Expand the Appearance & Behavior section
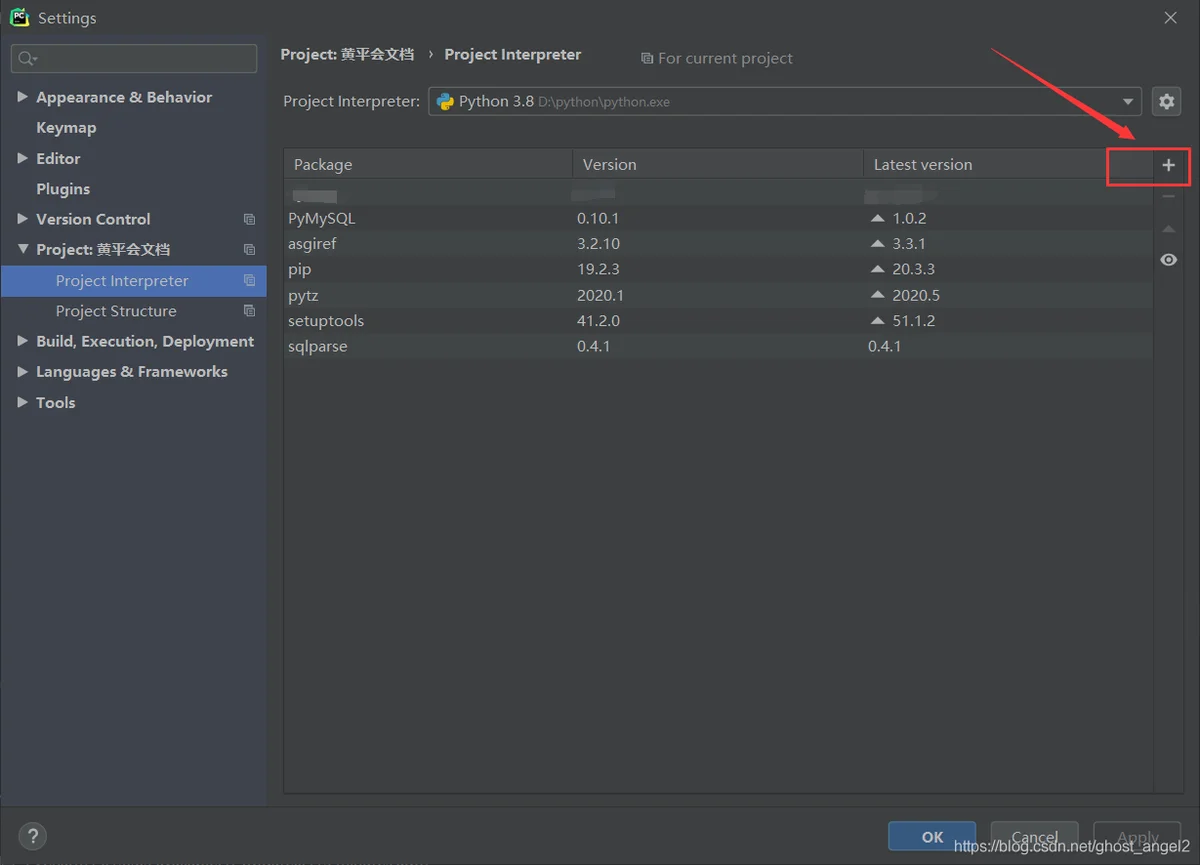1200x865 pixels. (22, 97)
